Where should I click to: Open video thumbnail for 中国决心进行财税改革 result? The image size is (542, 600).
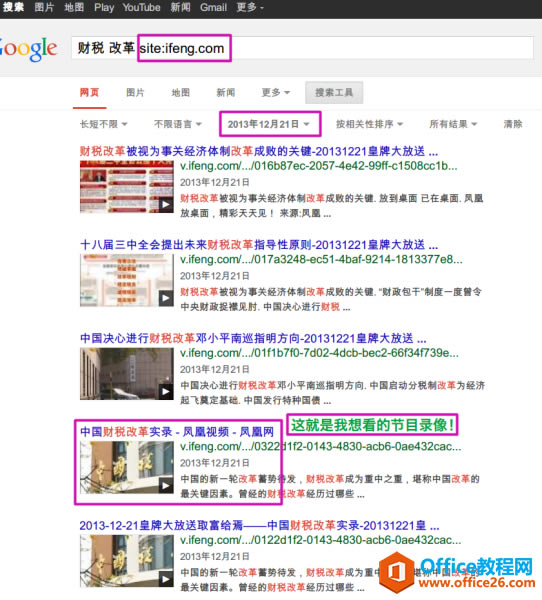click(x=127, y=374)
